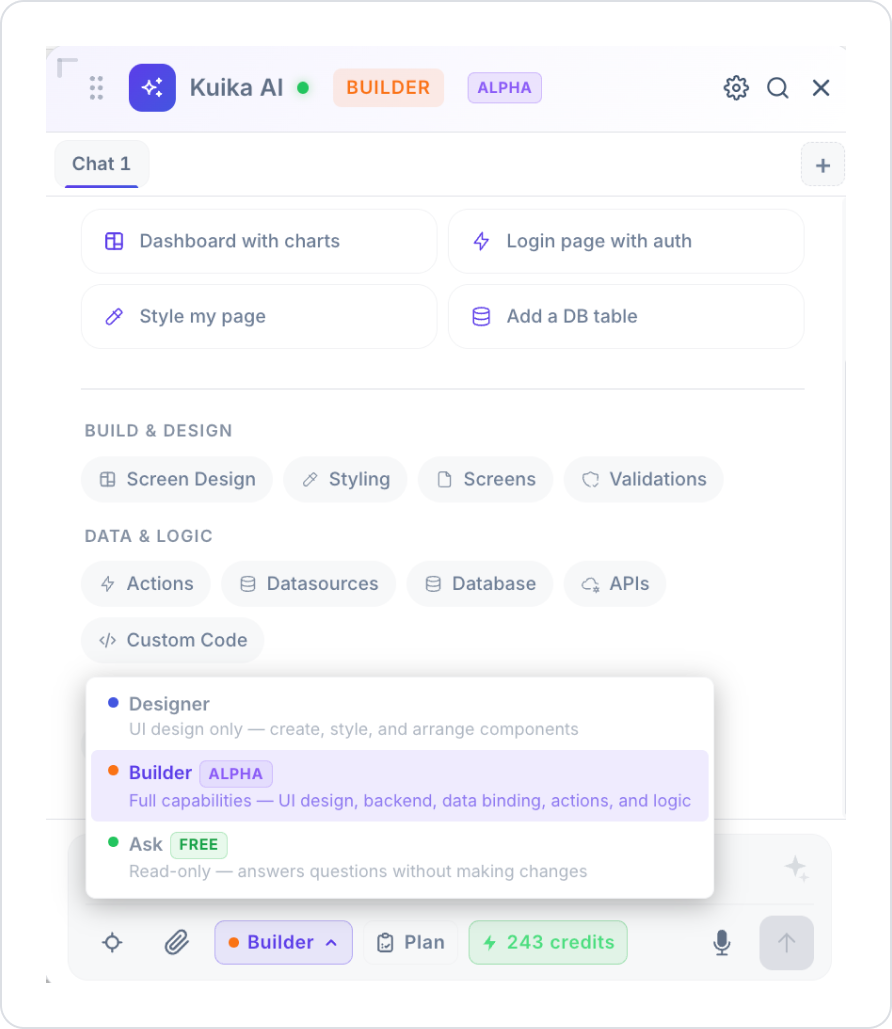Open search with the magnifier icon
Image resolution: width=892 pixels, height=1029 pixels.
click(778, 88)
